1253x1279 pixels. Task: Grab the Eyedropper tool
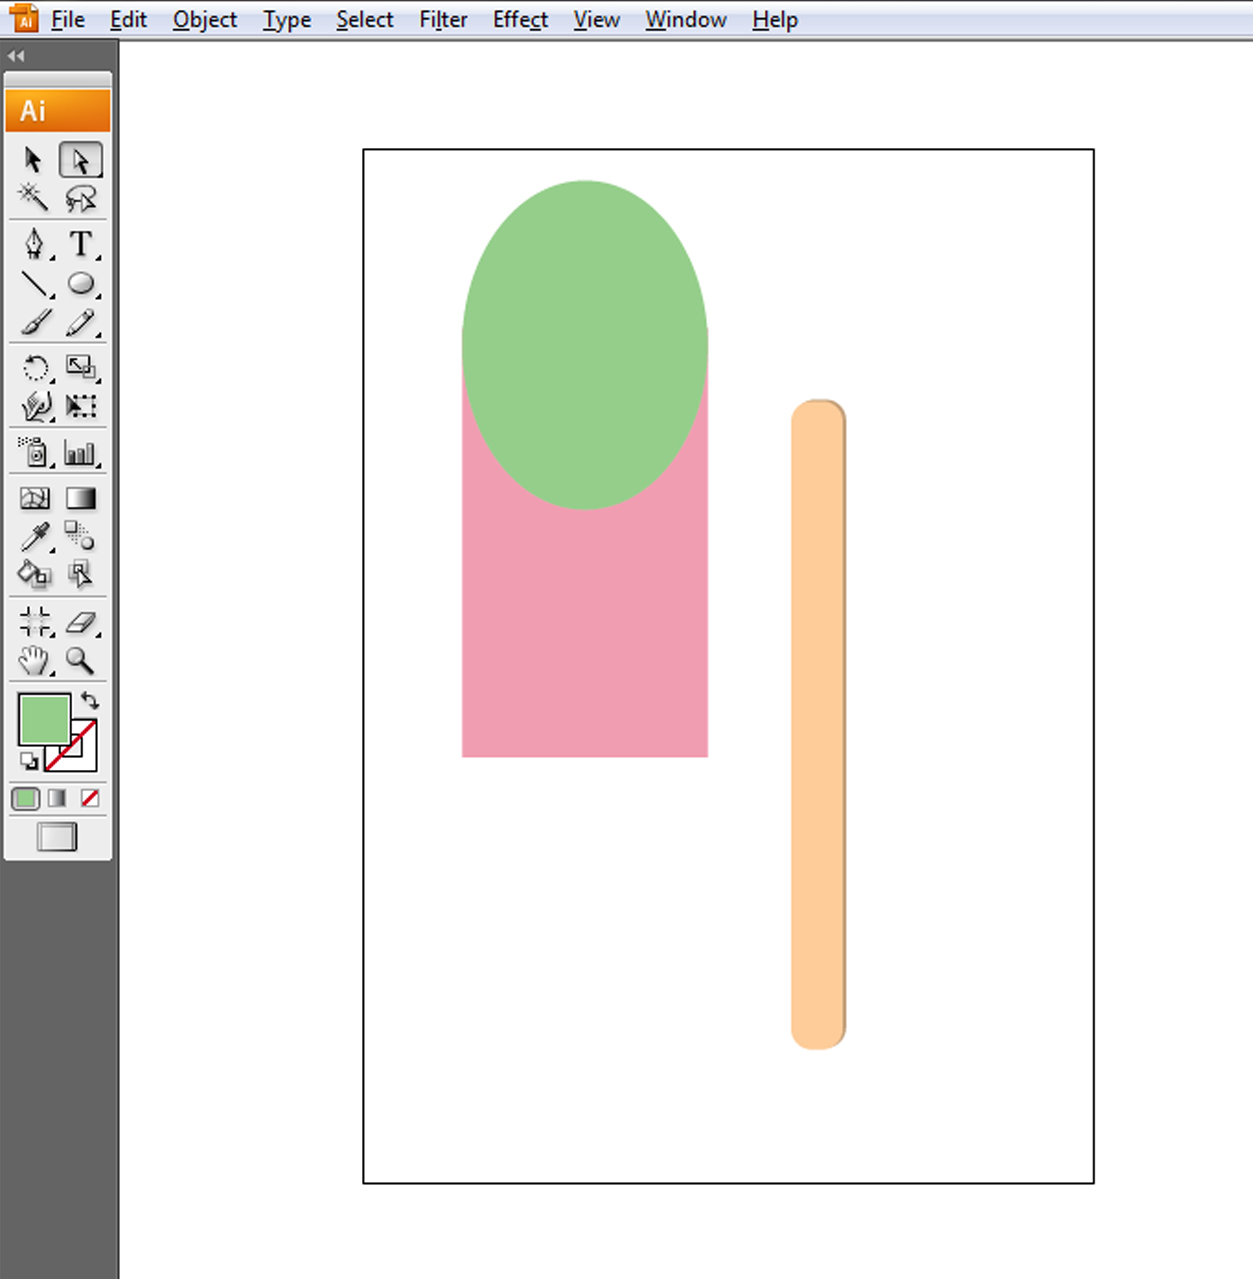point(35,536)
